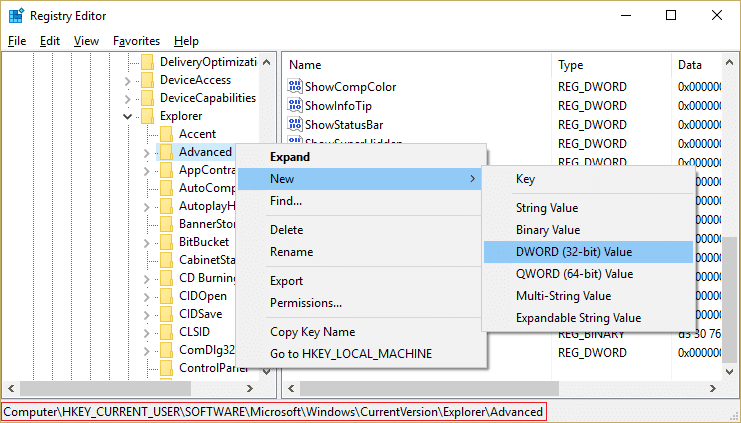Click the CLSID folder icon

pyautogui.click(x=166, y=332)
